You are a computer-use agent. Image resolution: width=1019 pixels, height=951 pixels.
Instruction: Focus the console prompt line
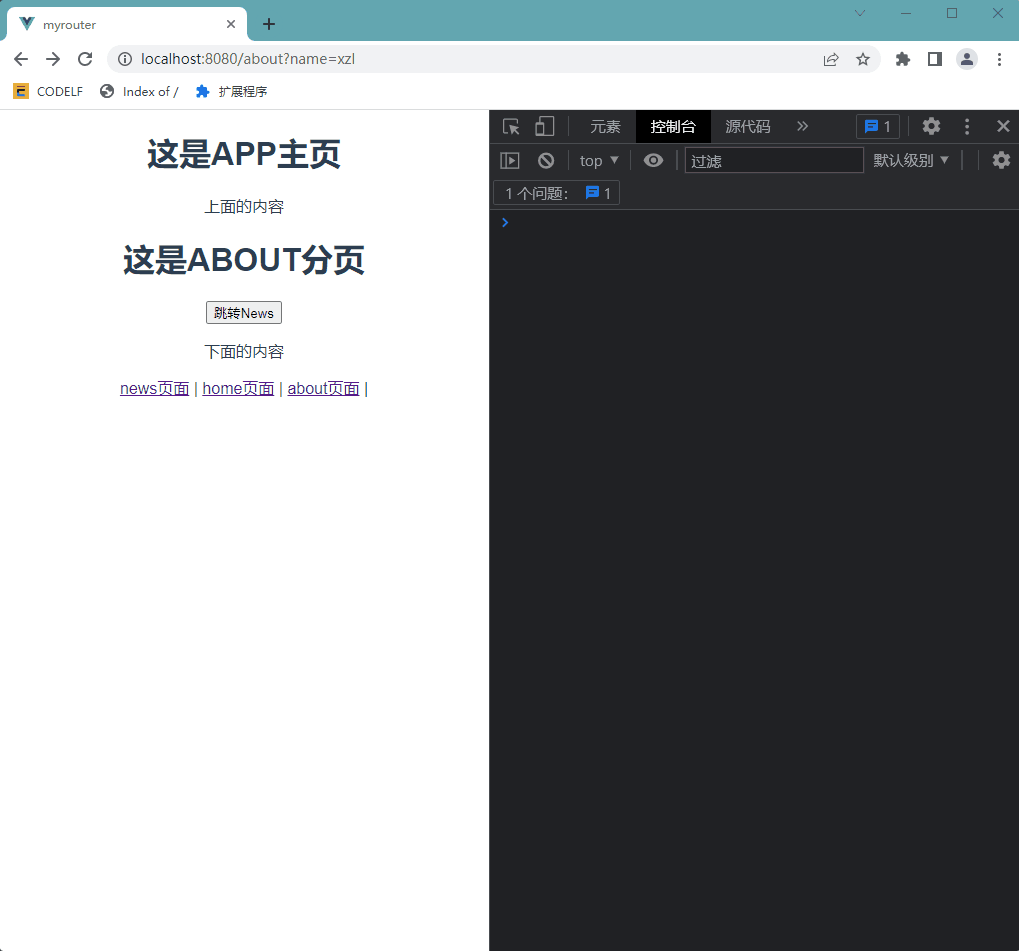[x=754, y=223]
